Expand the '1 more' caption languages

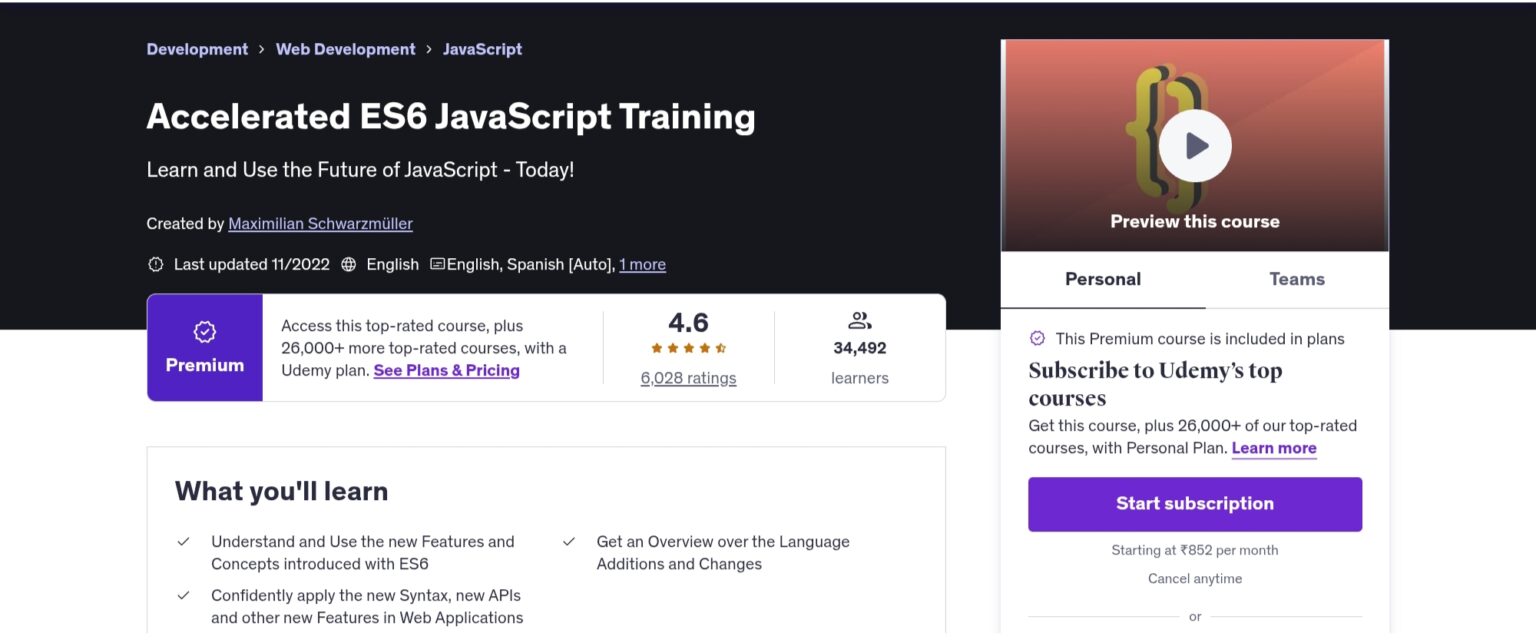[x=642, y=265]
